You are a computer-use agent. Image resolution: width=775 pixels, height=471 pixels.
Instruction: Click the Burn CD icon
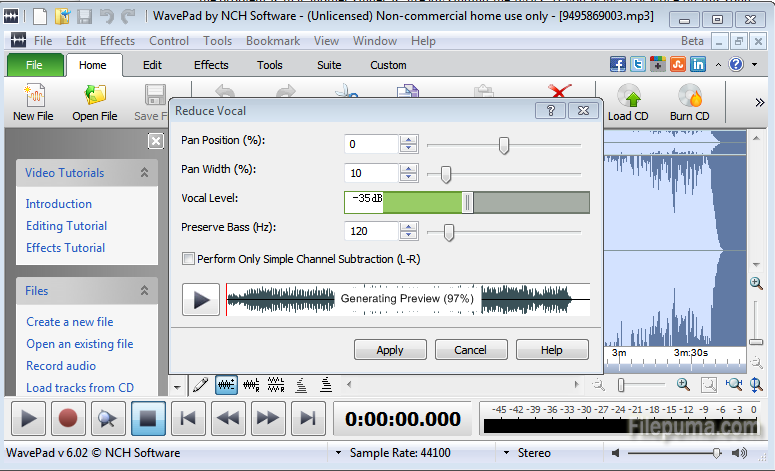click(x=689, y=98)
